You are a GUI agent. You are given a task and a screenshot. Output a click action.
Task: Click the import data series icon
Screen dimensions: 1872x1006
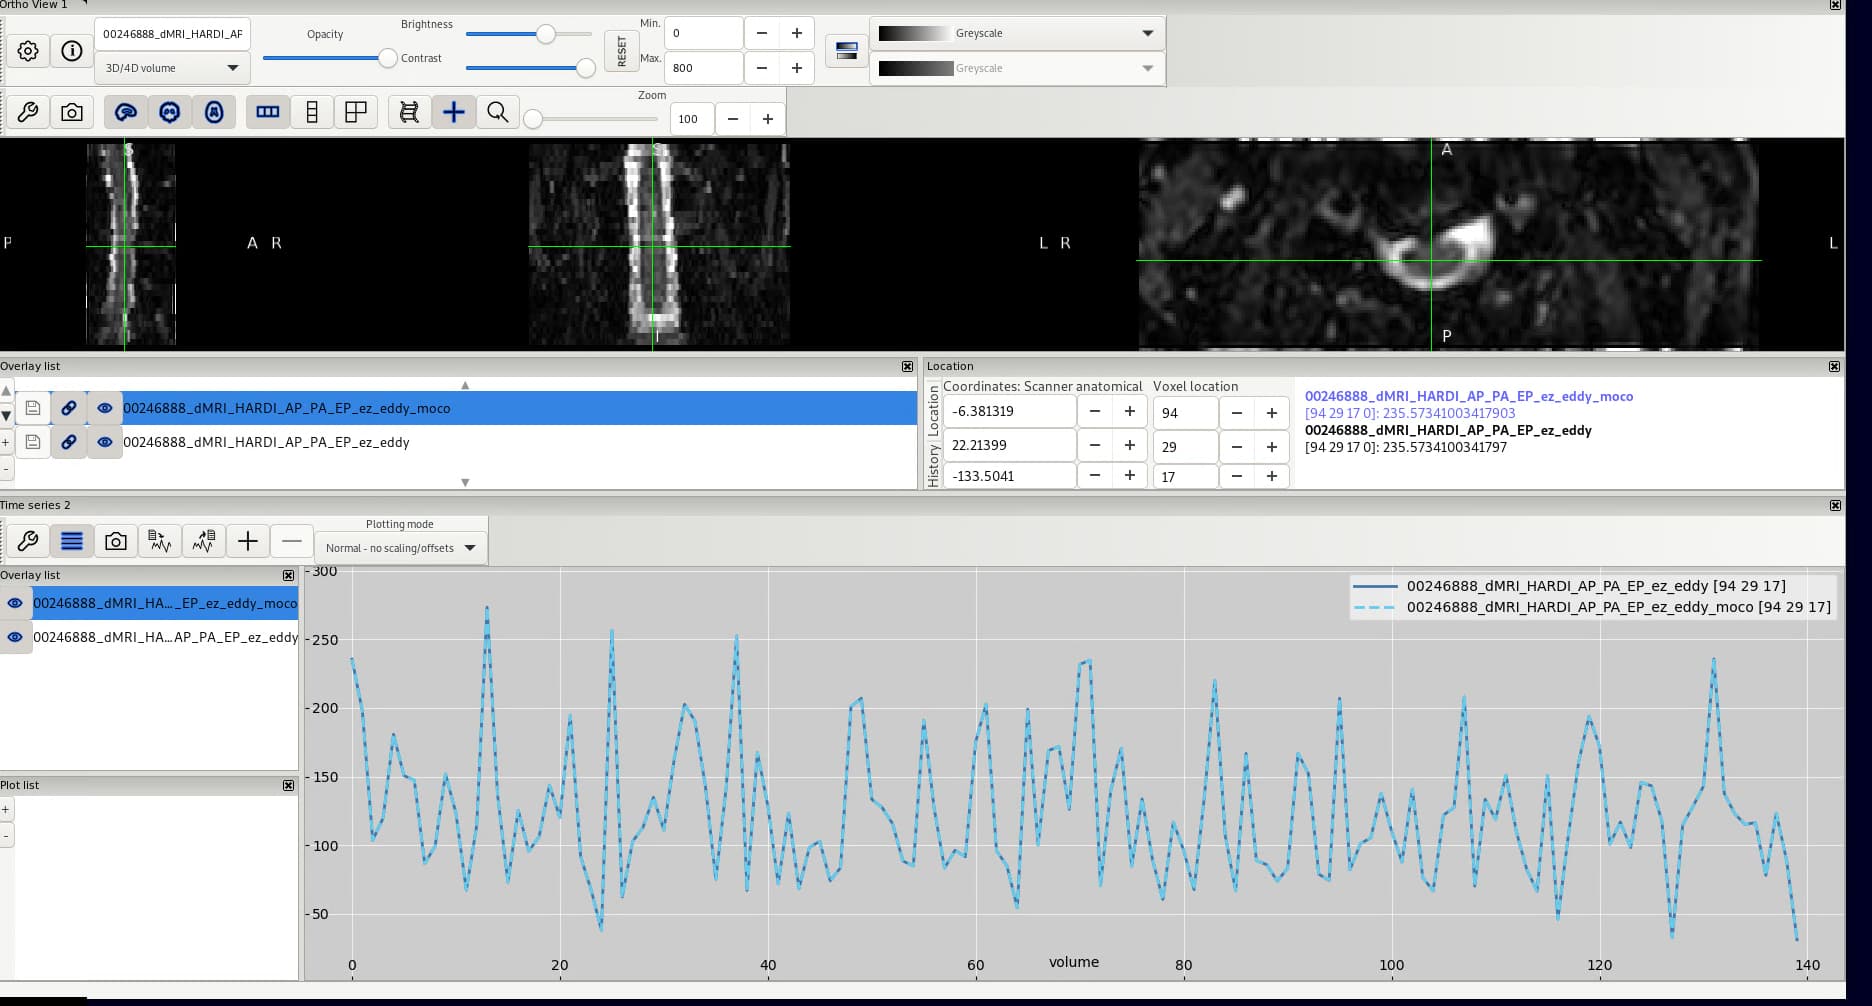(160, 541)
